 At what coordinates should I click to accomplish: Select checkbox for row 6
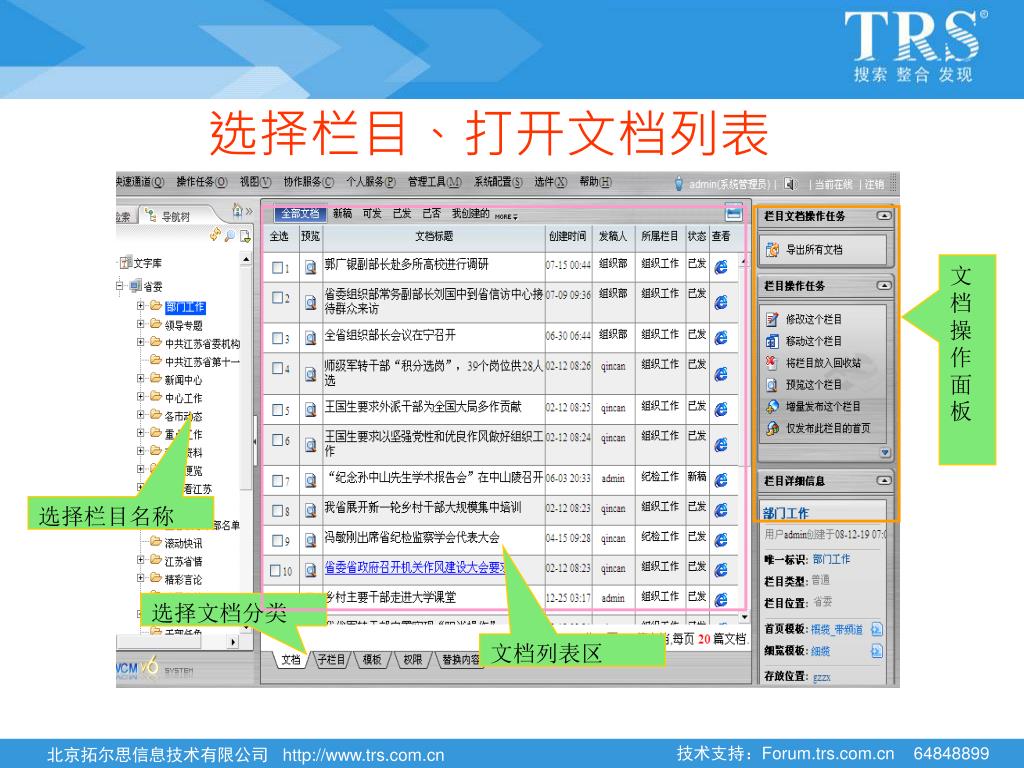point(278,440)
